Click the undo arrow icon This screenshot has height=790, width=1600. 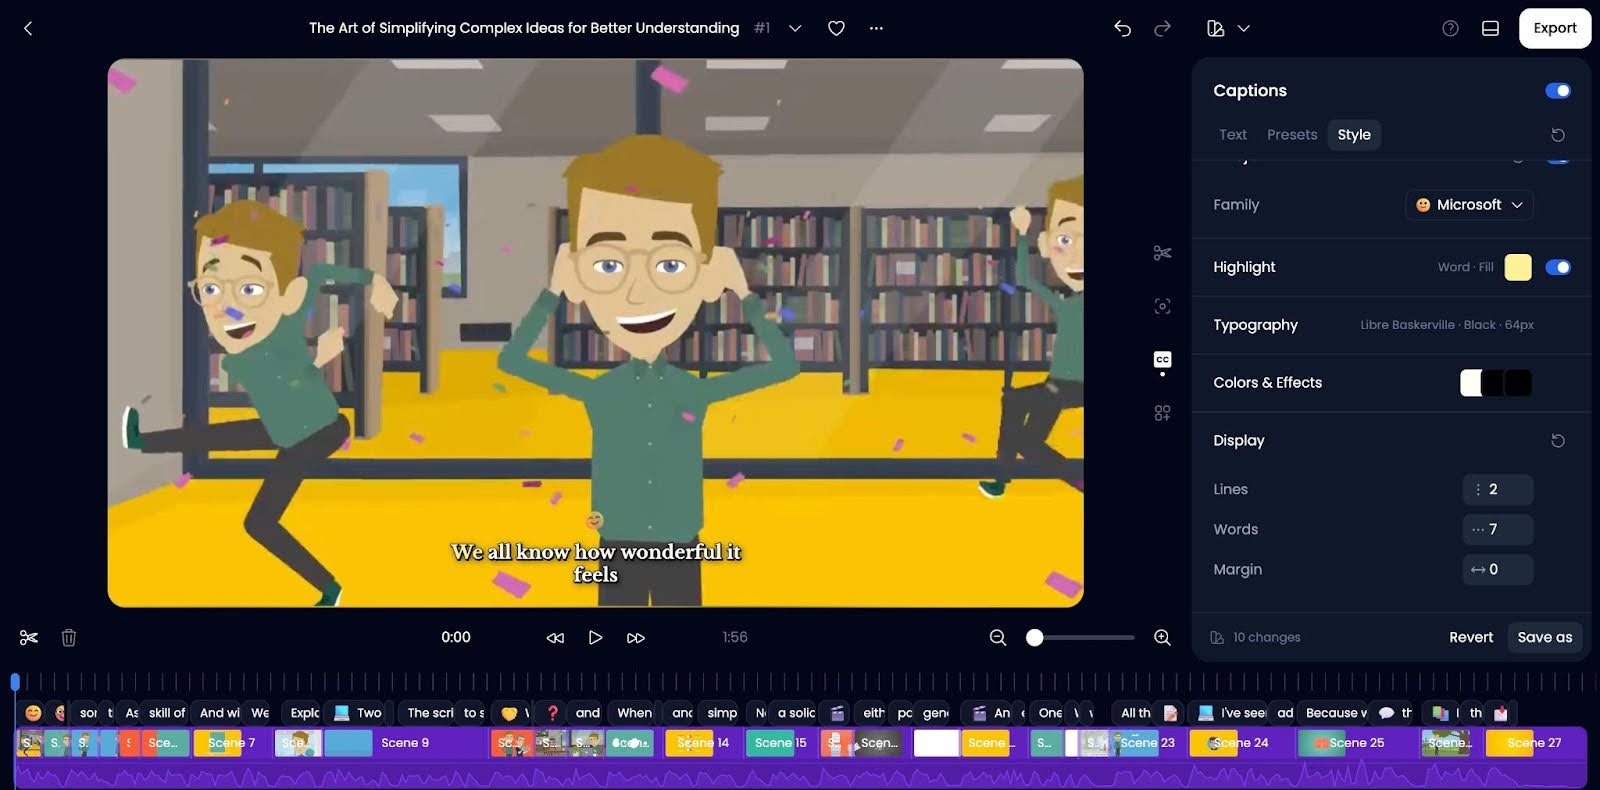point(1122,28)
